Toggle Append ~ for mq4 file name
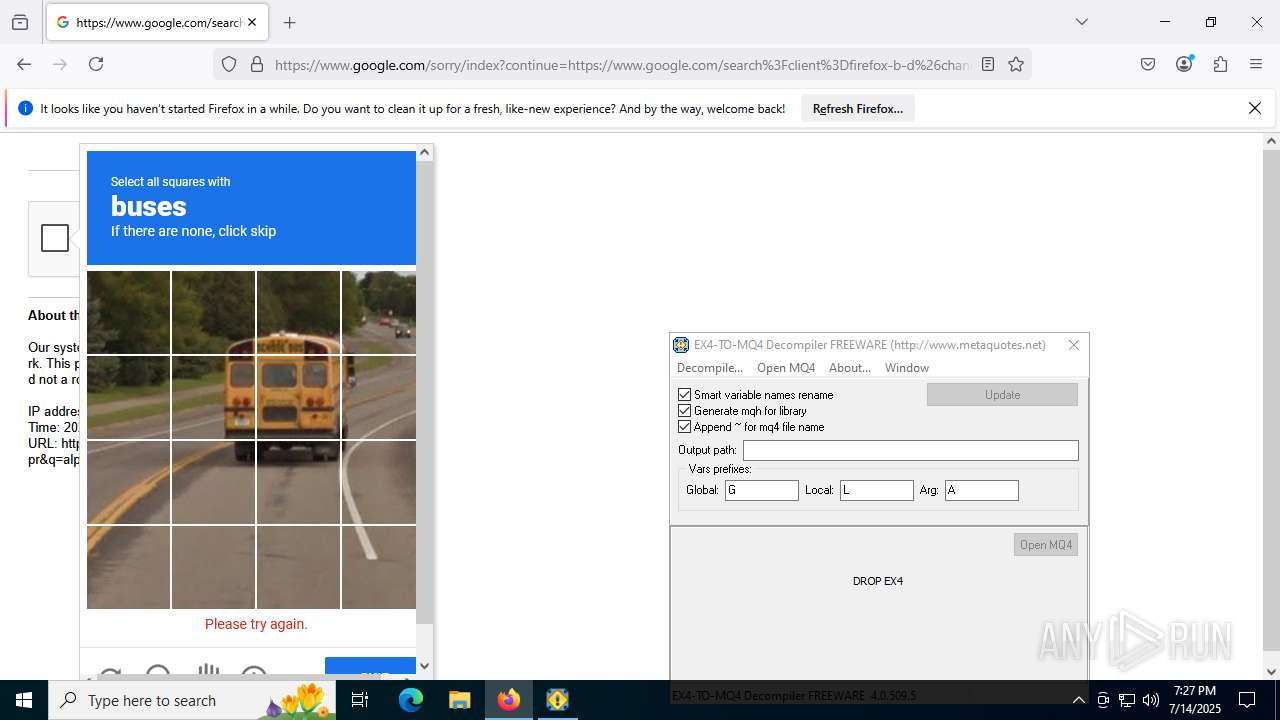The height and width of the screenshot is (720, 1280). click(x=685, y=427)
